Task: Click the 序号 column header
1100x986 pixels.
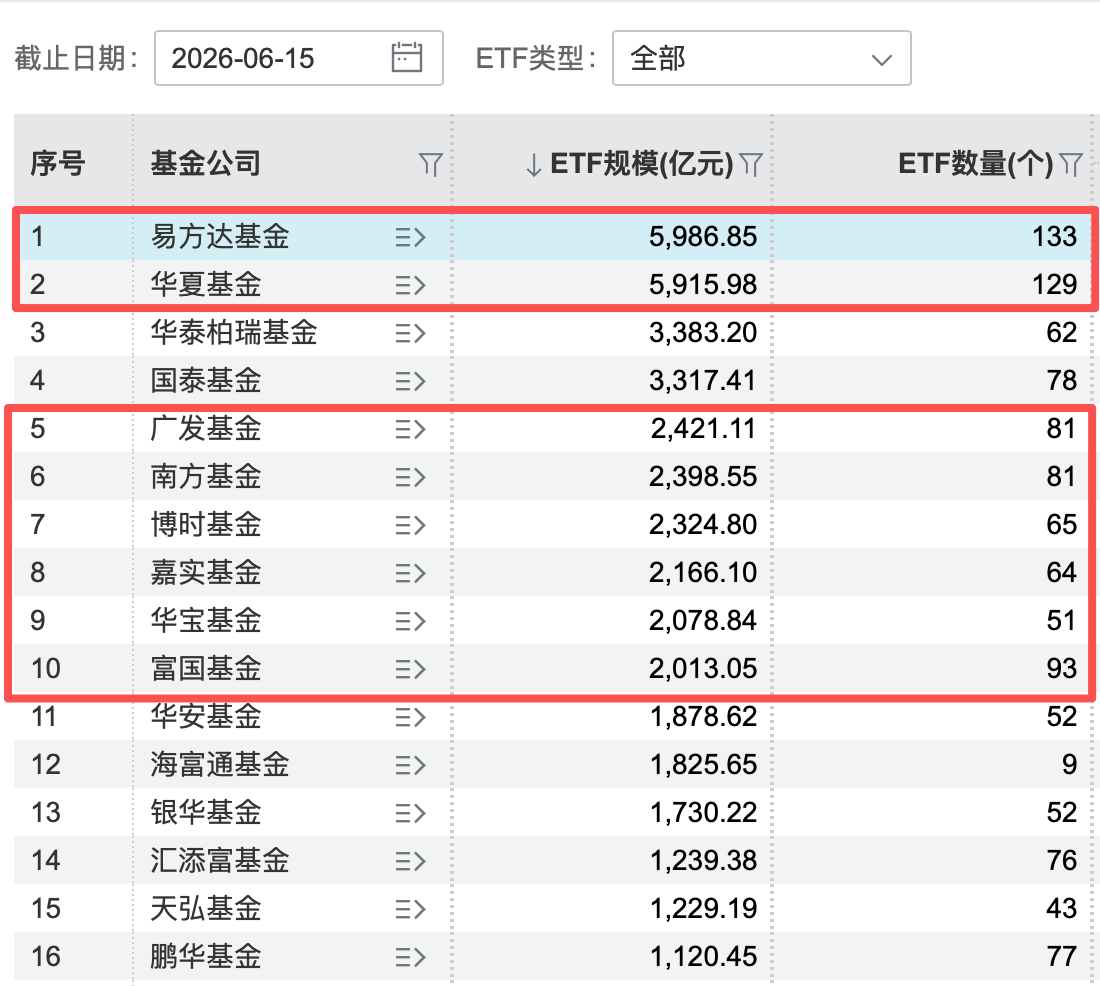Action: (x=58, y=164)
